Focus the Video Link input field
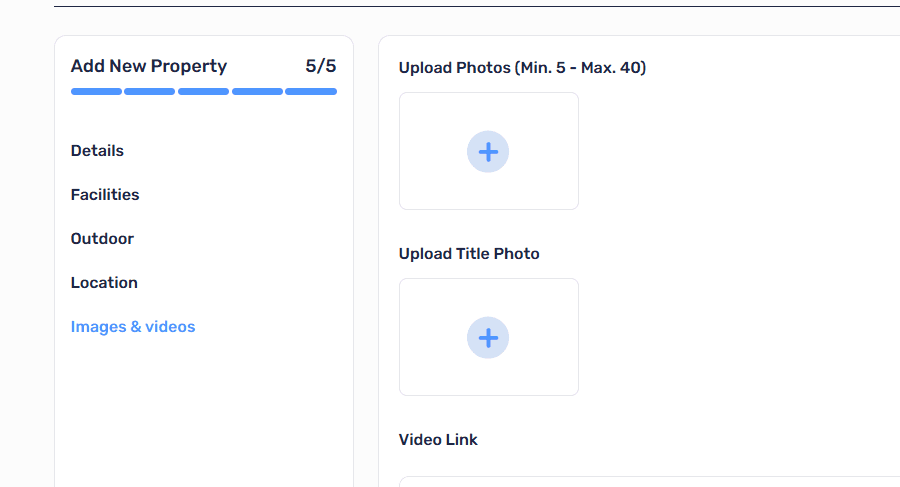Screen dimensions: 900x487 click(x=649, y=481)
